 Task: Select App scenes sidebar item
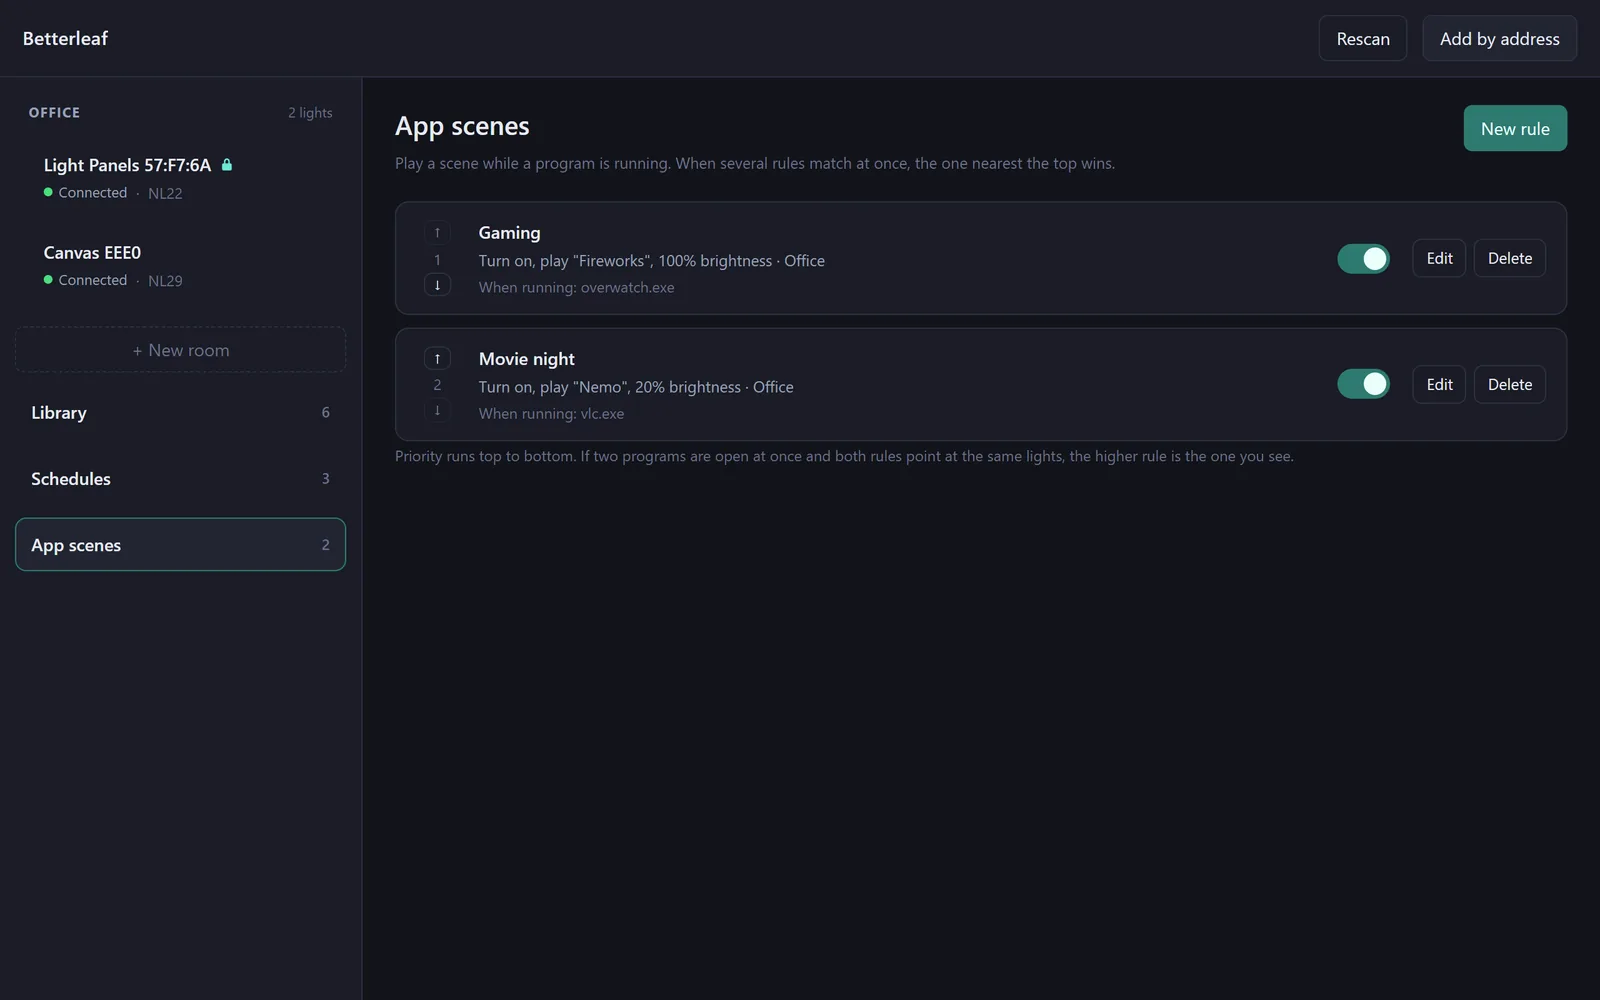[x=180, y=545]
